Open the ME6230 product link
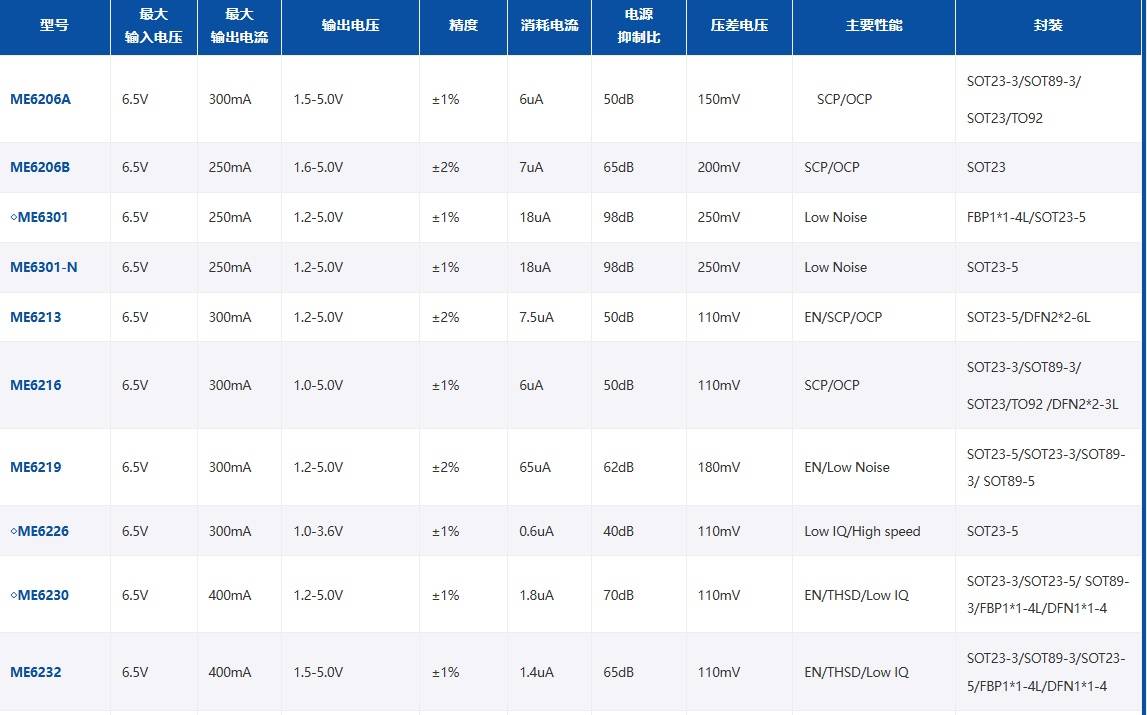Image resolution: width=1147 pixels, height=715 pixels. click(43, 595)
